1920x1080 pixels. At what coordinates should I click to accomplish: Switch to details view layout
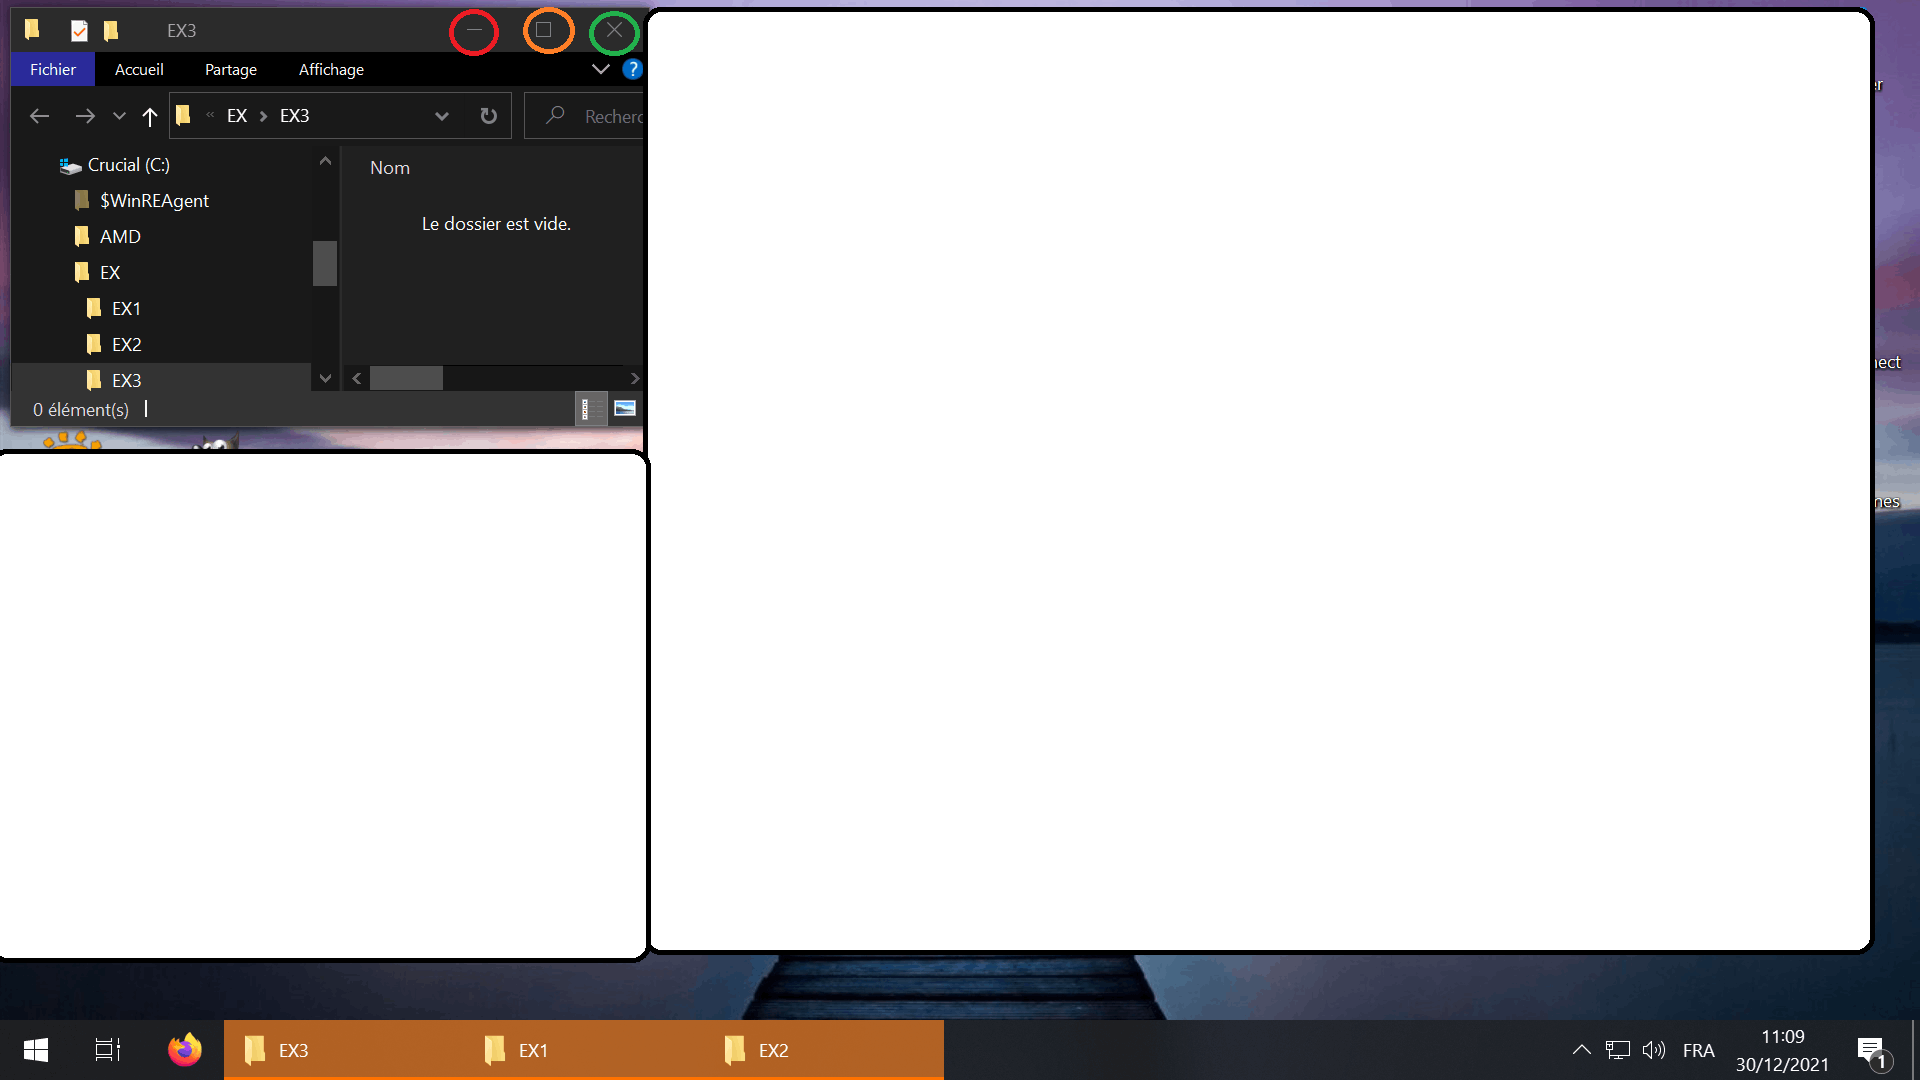pos(591,408)
